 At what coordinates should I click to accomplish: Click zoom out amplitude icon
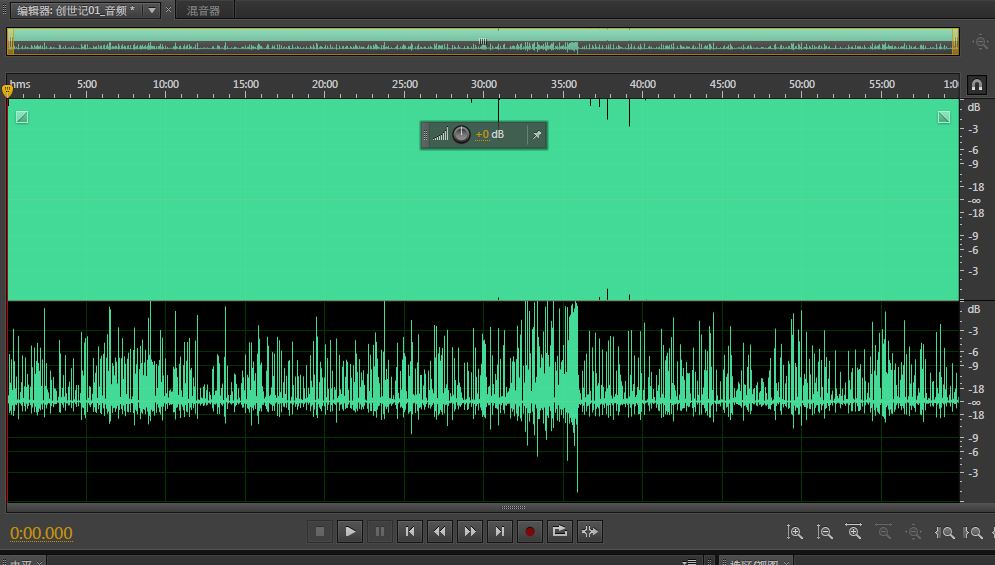point(825,533)
